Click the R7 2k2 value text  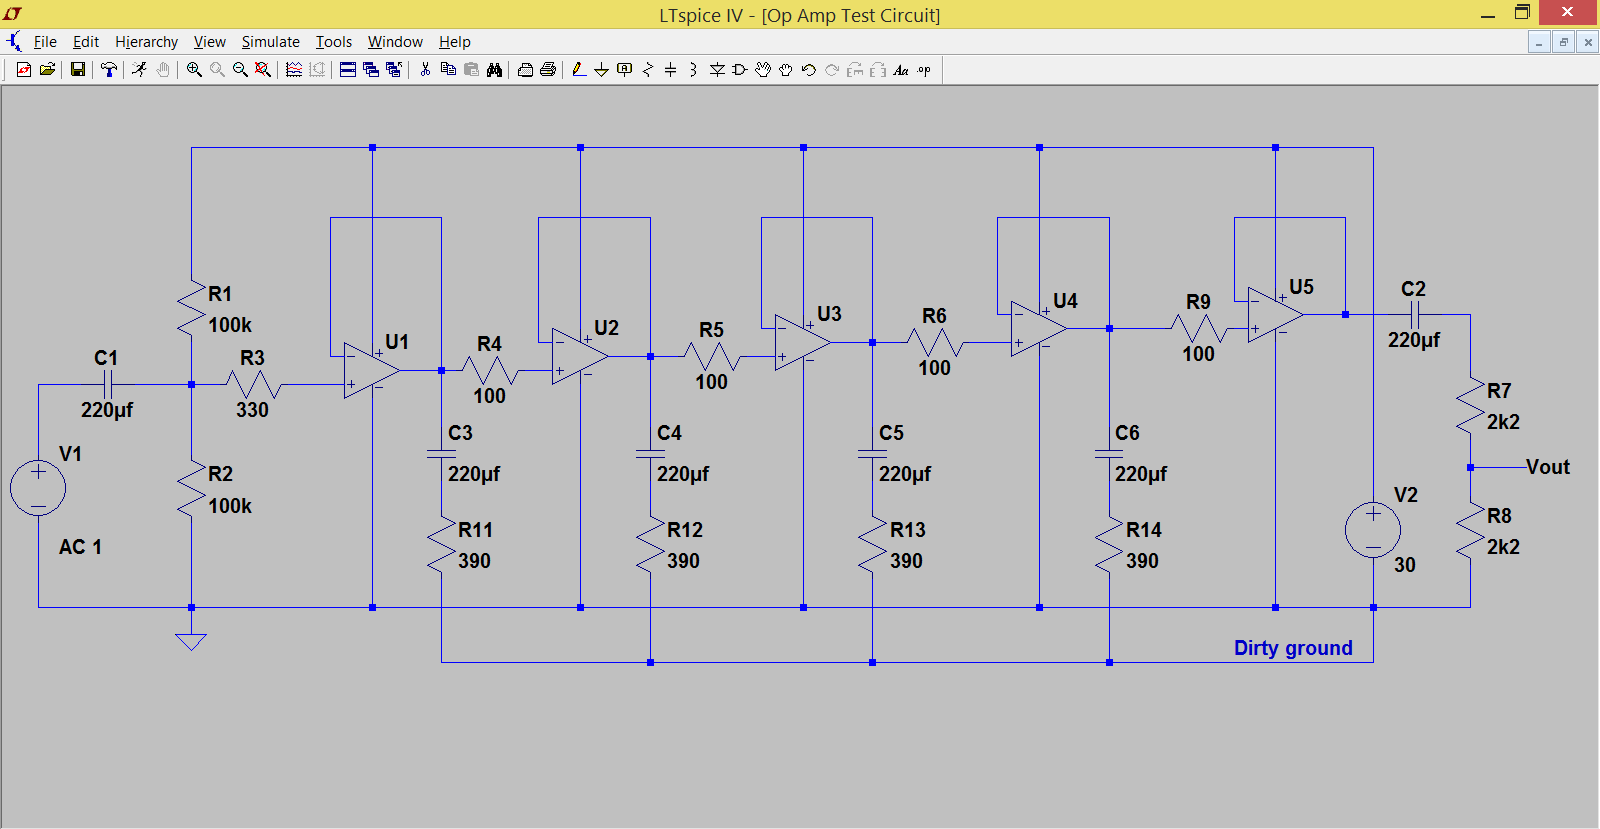click(x=1503, y=422)
